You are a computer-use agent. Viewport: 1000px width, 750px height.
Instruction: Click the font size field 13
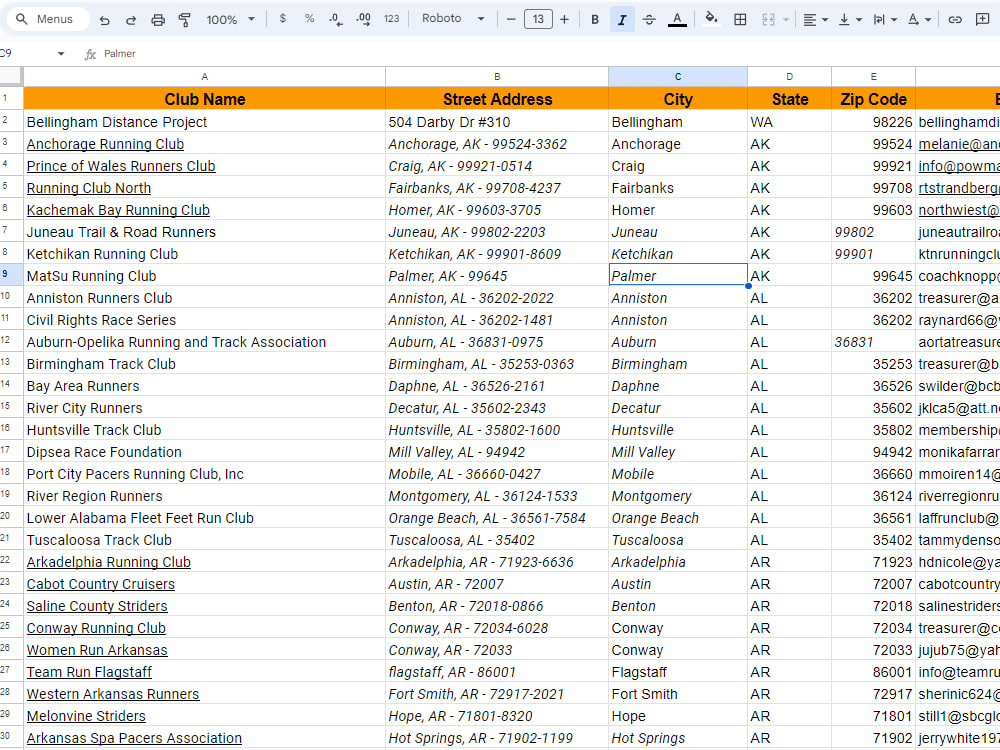pyautogui.click(x=538, y=19)
